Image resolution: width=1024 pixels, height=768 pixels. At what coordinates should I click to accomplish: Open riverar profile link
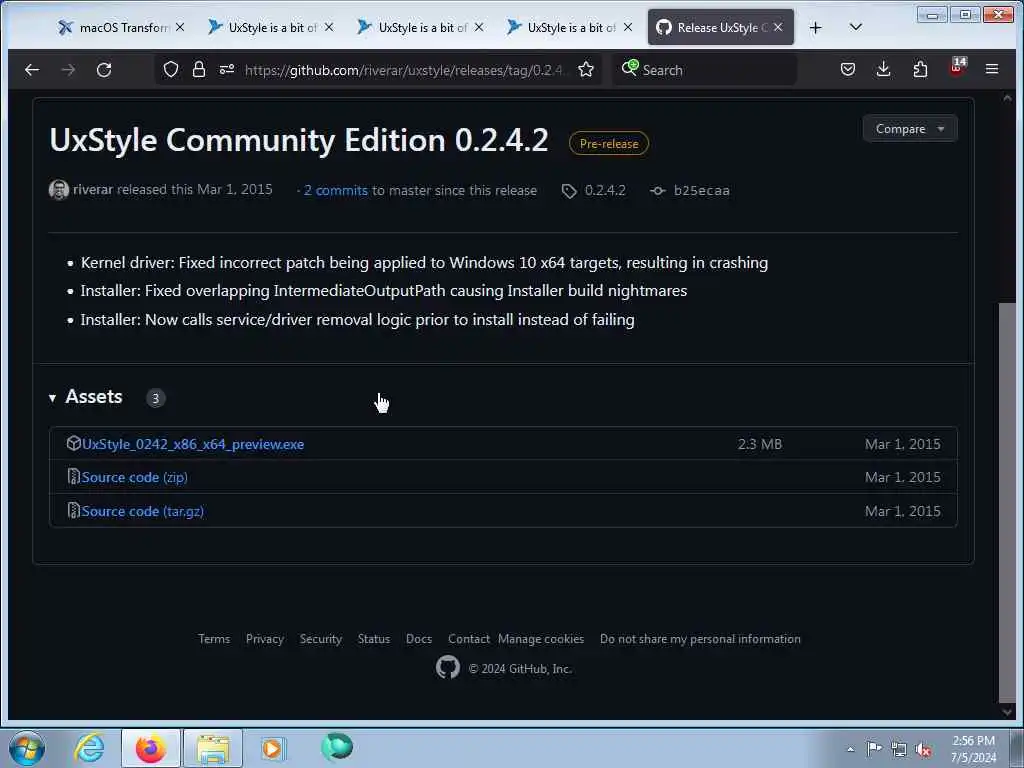93,189
